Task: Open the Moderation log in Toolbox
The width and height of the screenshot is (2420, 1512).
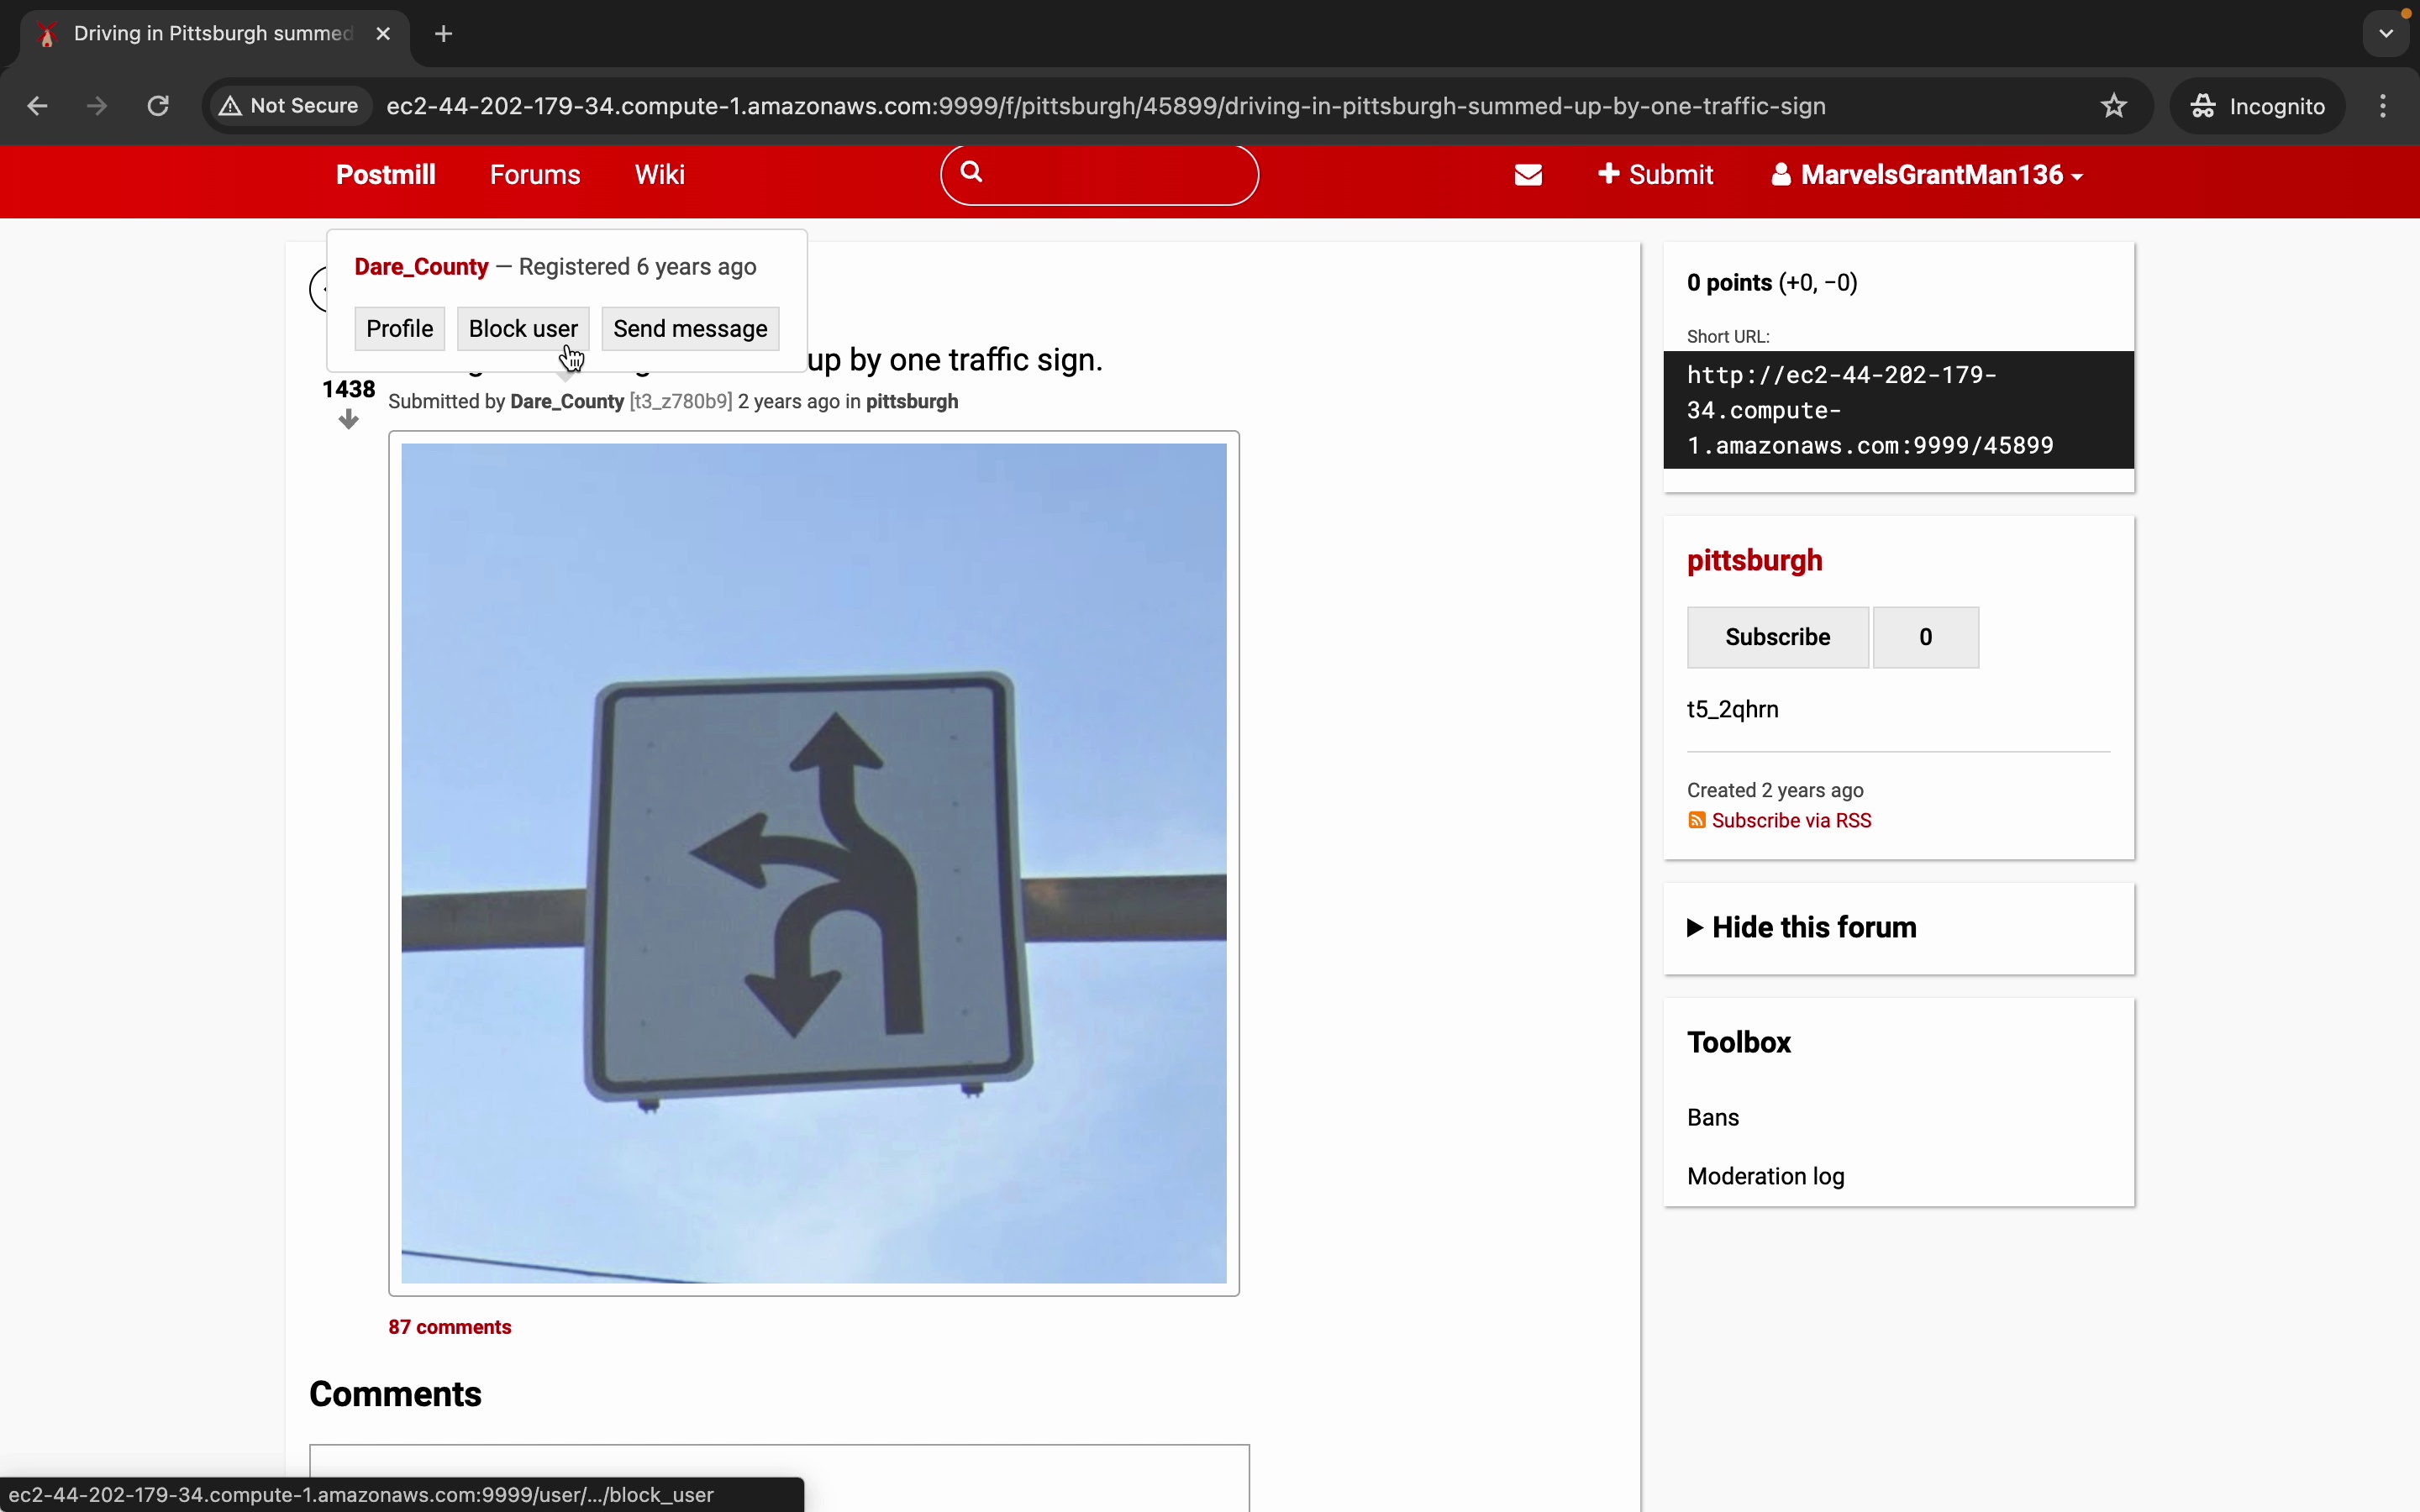Action: 1765,1176
